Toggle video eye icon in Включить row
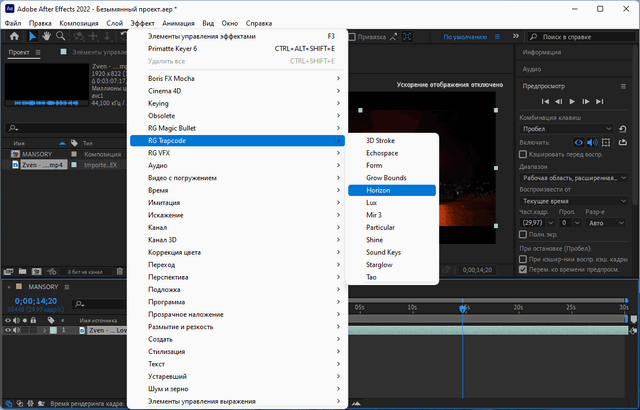 pyautogui.click(x=579, y=143)
